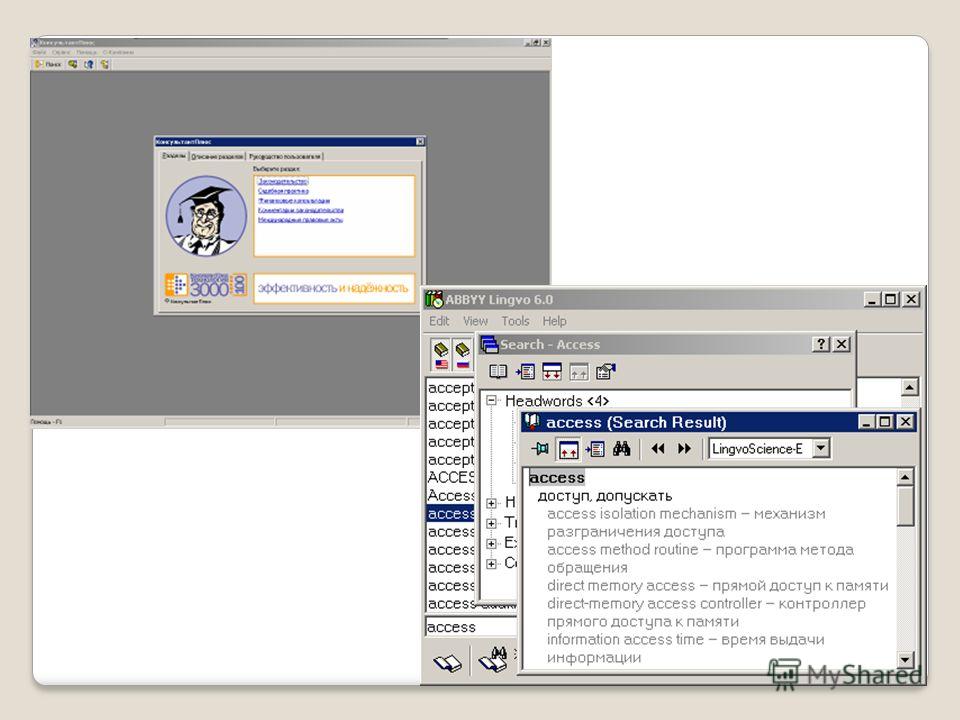960x720 pixels.
Task: Close the КонсультантПлюс start dialog
Action: coord(420,141)
